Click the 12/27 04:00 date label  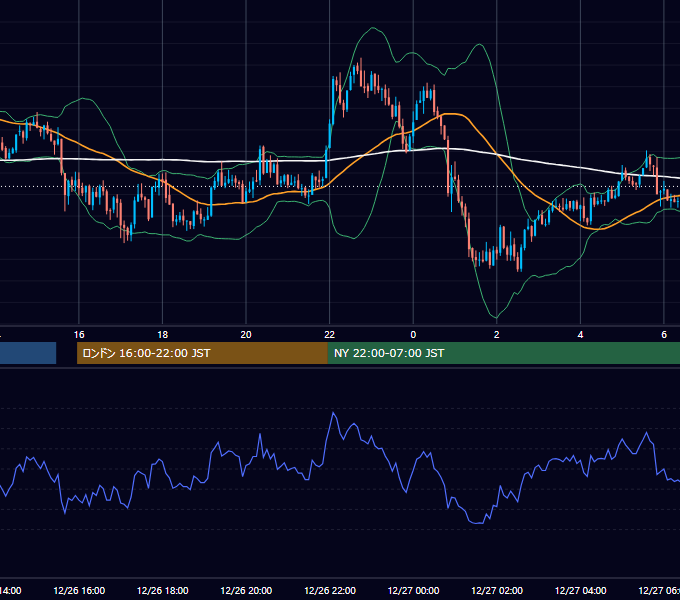[x=581, y=591]
